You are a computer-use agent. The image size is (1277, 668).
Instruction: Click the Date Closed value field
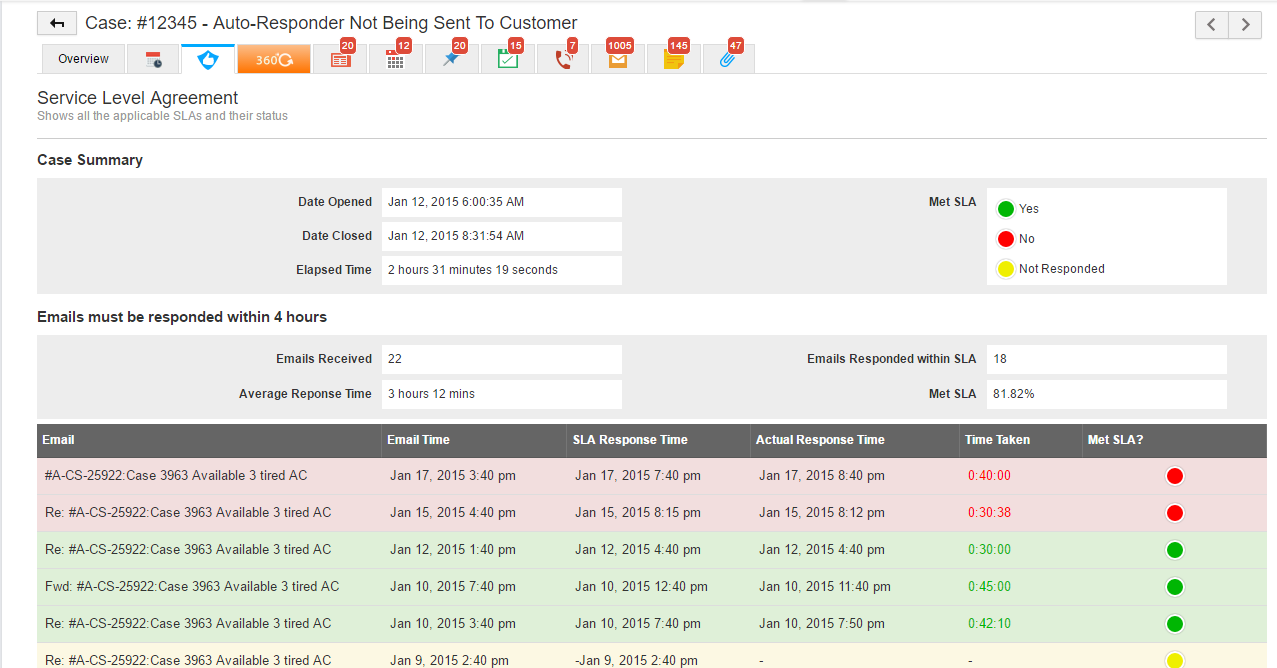[x=502, y=236]
